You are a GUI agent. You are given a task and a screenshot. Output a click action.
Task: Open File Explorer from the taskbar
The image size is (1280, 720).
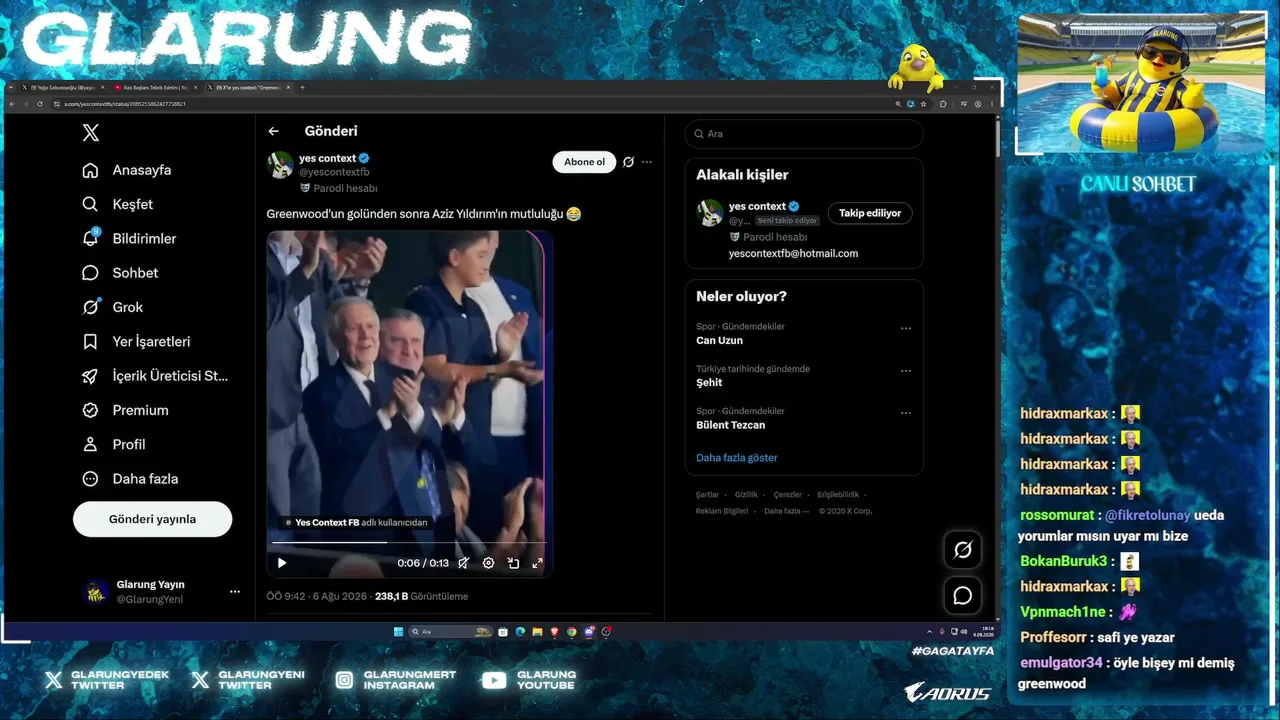[537, 632]
